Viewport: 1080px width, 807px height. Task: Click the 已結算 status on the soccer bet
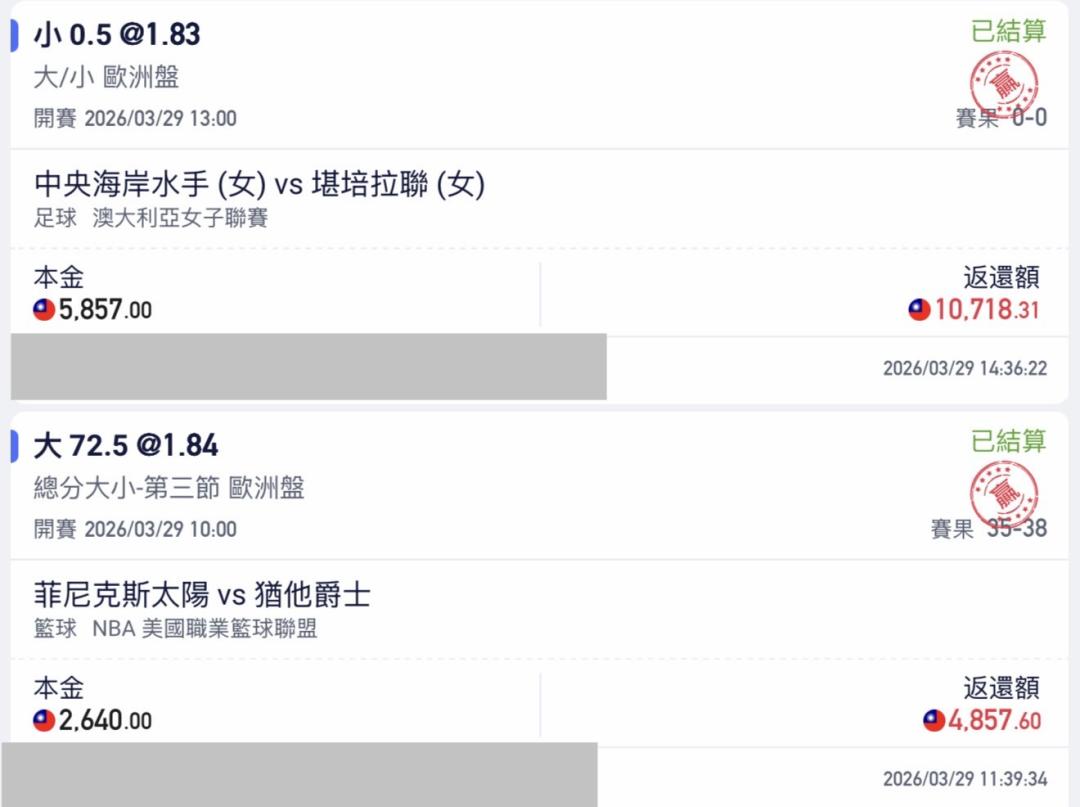point(1008,31)
